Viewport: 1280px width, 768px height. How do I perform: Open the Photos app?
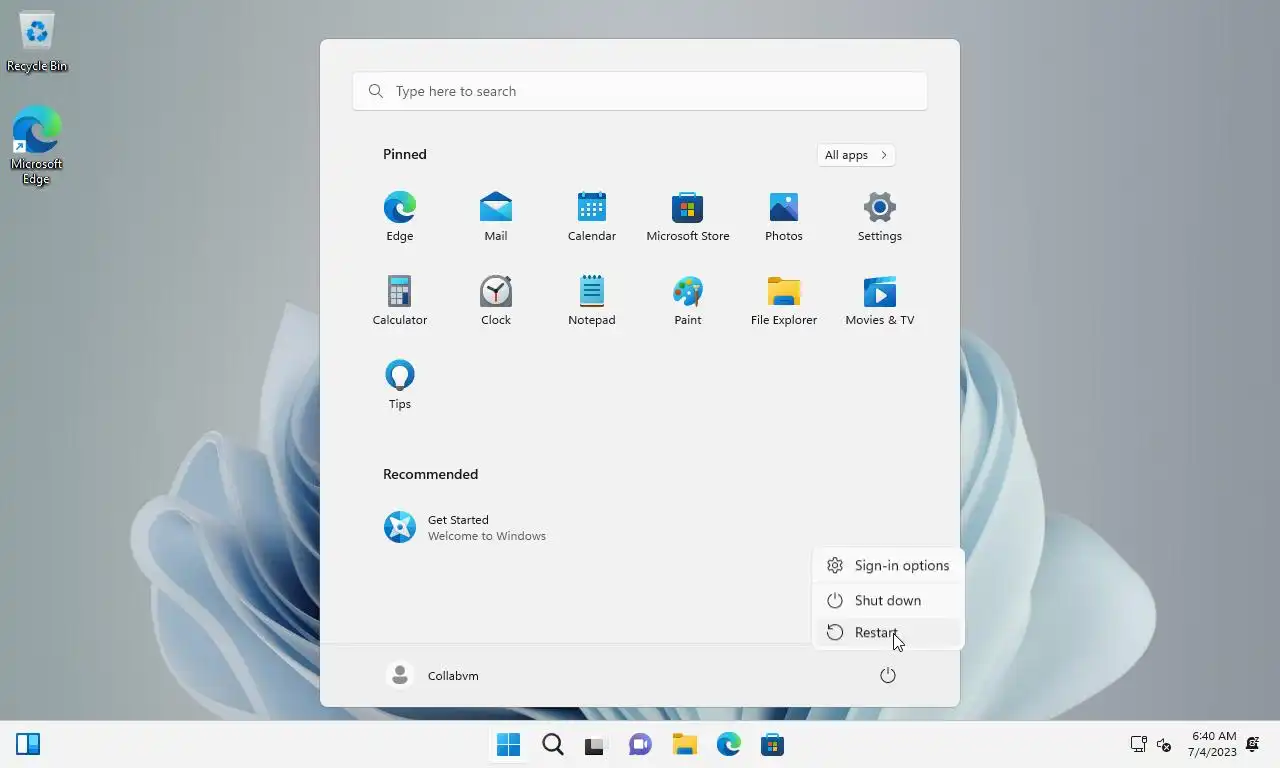click(784, 216)
